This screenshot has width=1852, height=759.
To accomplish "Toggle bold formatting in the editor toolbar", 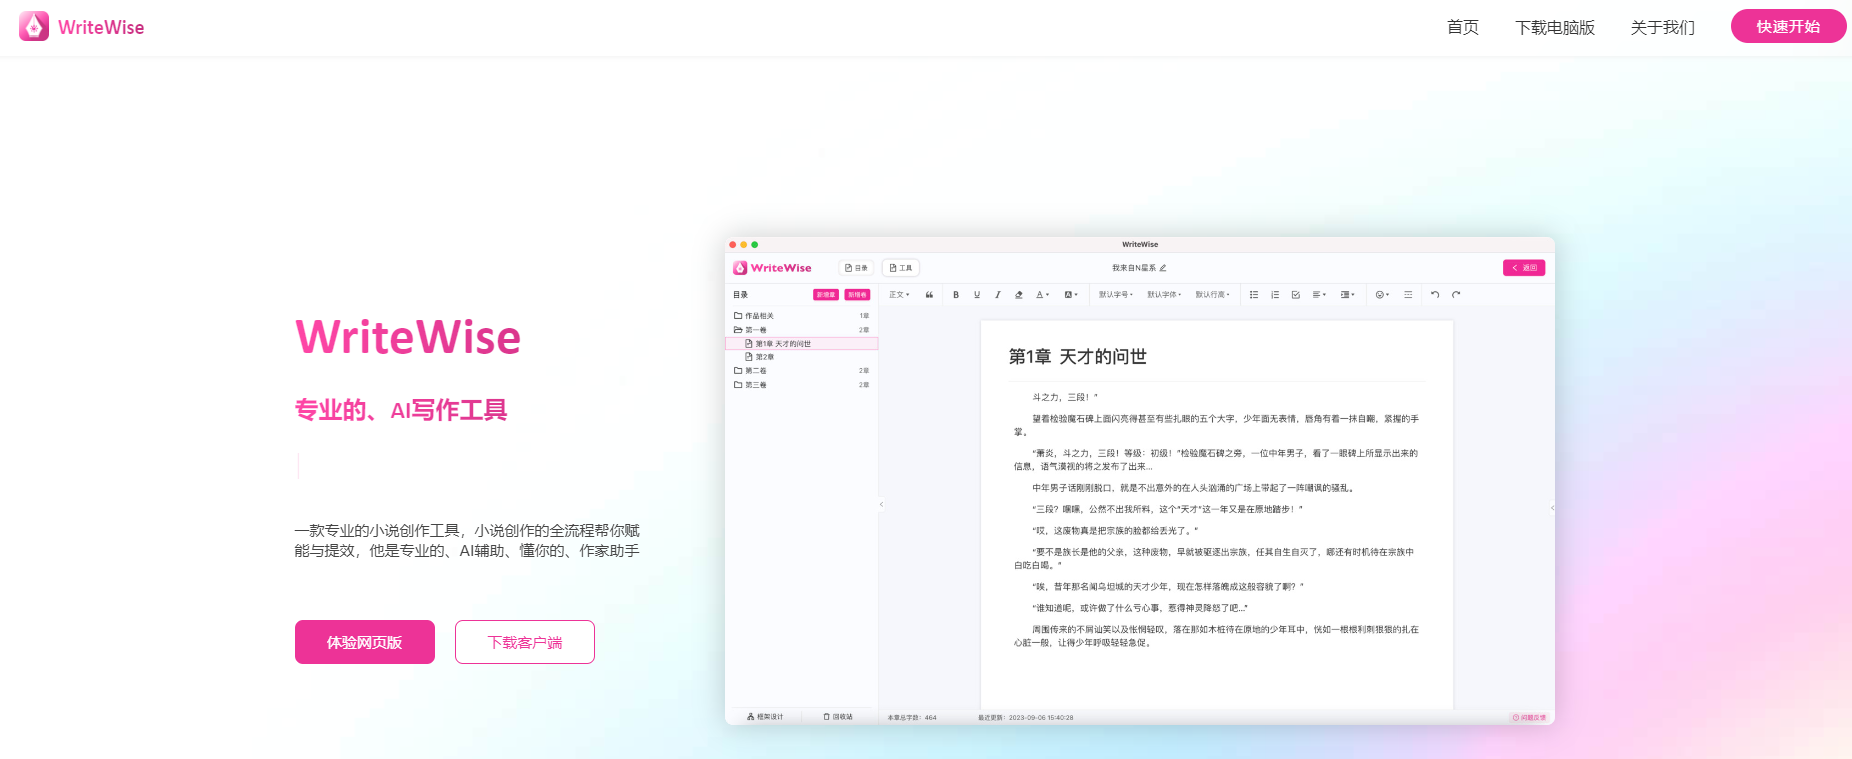I will coord(956,295).
